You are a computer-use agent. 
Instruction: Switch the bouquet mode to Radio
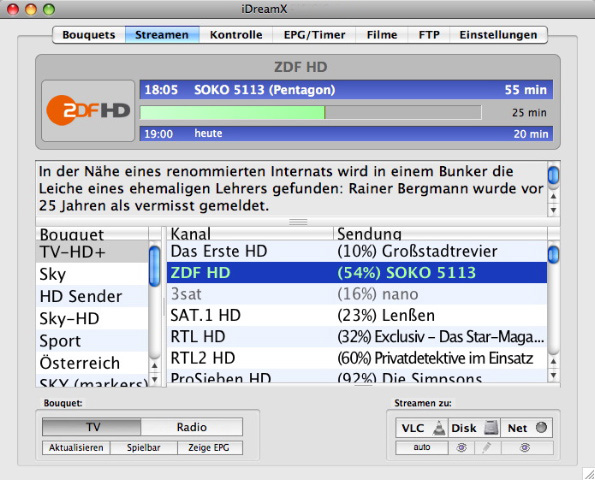192,427
